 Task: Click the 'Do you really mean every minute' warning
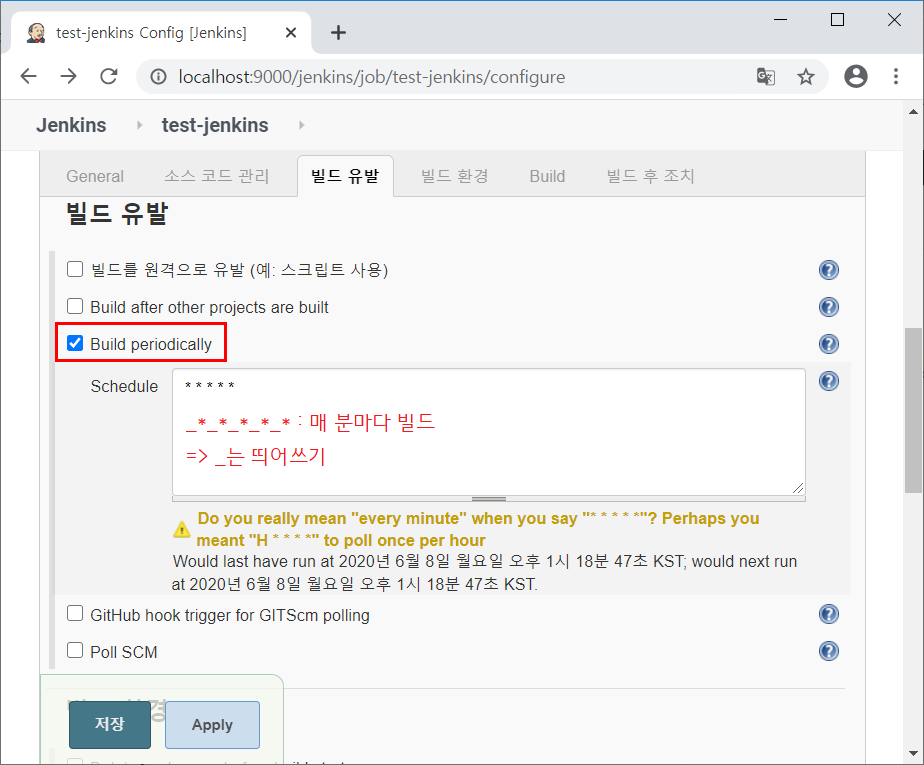coord(478,529)
